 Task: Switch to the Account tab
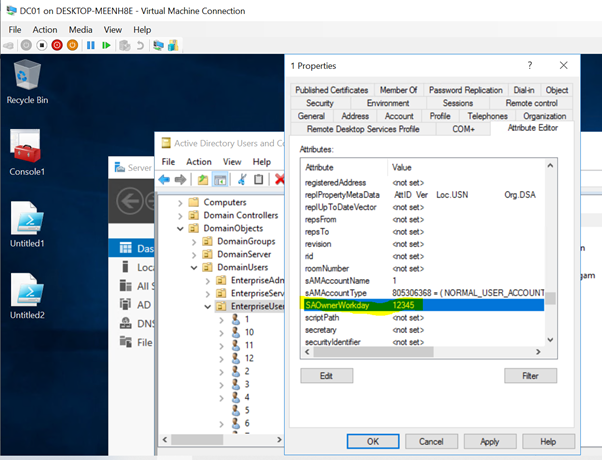[399, 116]
